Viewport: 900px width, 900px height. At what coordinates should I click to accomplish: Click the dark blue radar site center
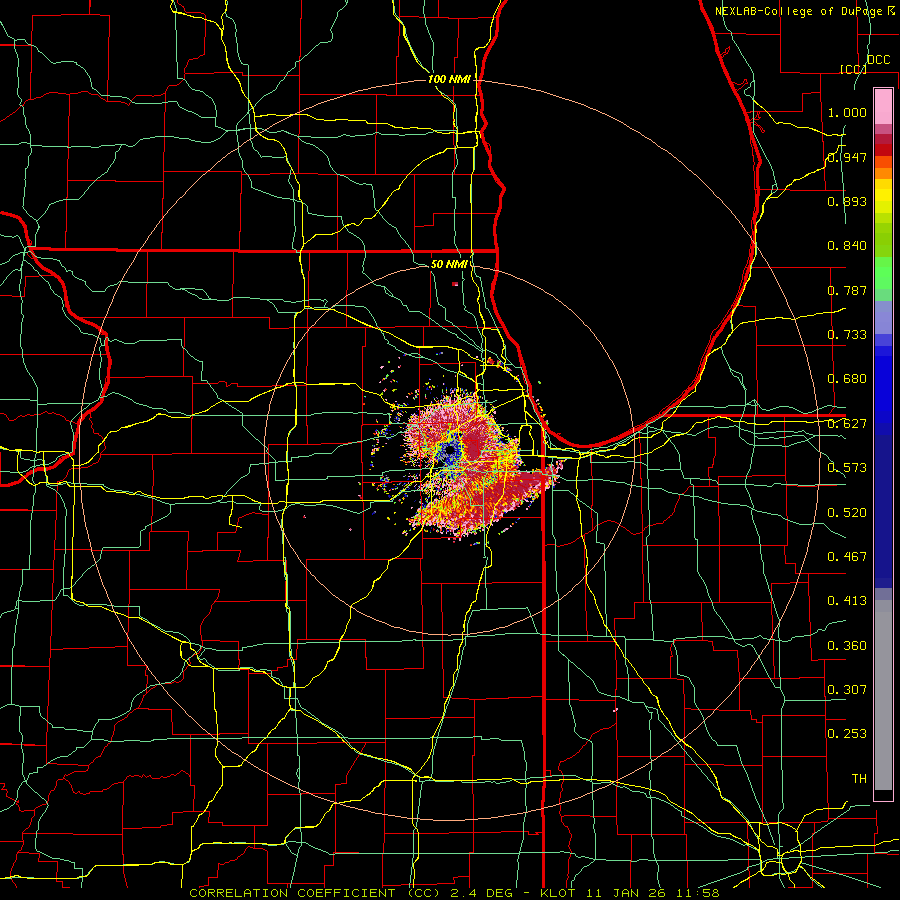click(451, 452)
